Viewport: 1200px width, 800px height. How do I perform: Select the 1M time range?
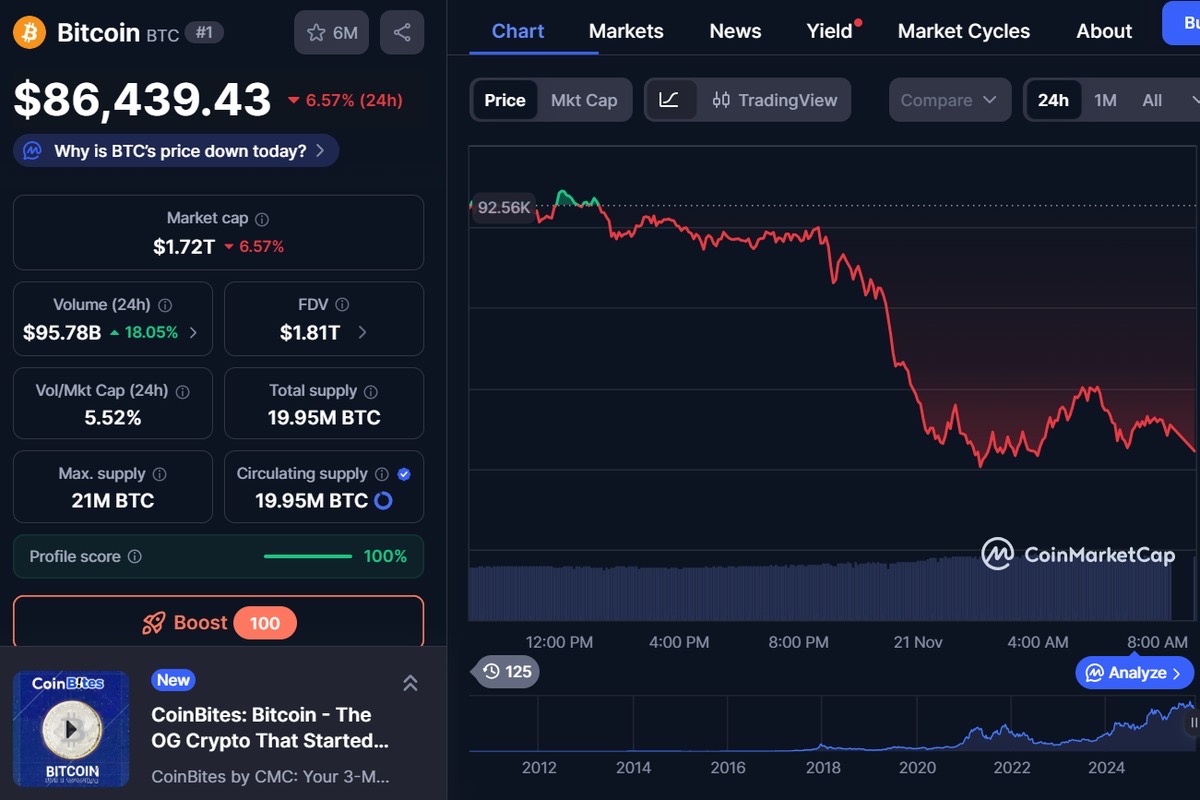[x=1105, y=100]
